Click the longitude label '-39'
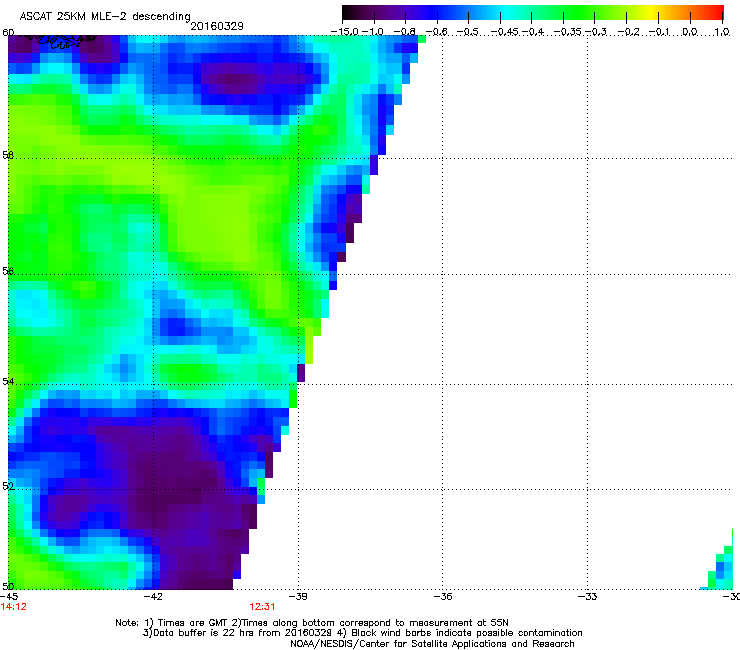This screenshot has width=740, height=650. [297, 597]
